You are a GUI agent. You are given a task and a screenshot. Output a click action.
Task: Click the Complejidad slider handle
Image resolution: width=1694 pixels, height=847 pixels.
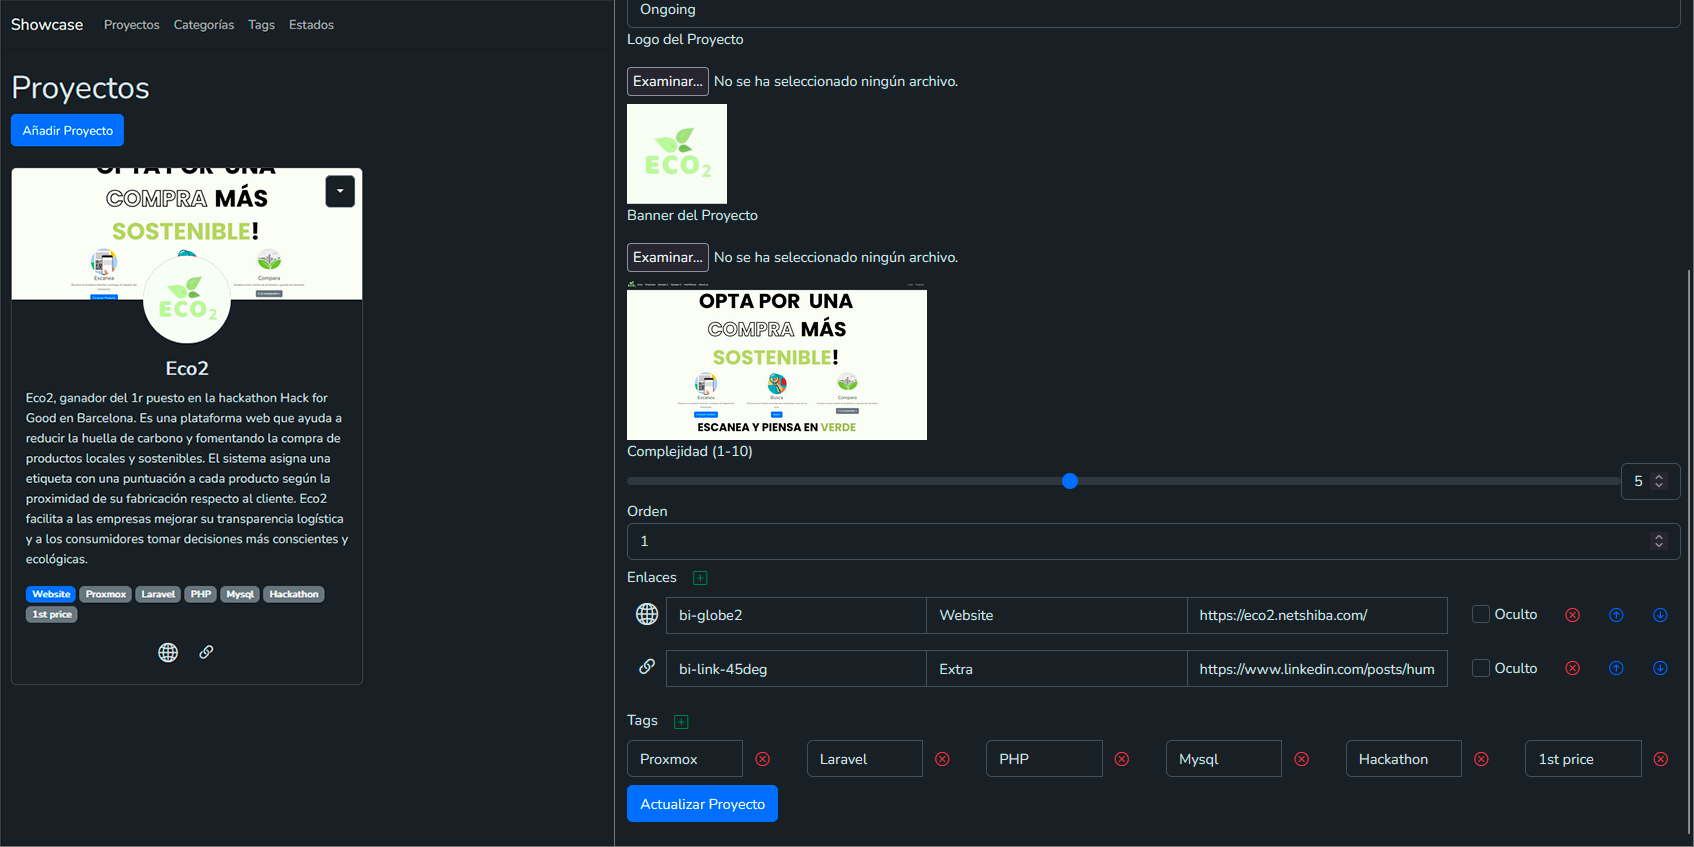(x=1070, y=481)
